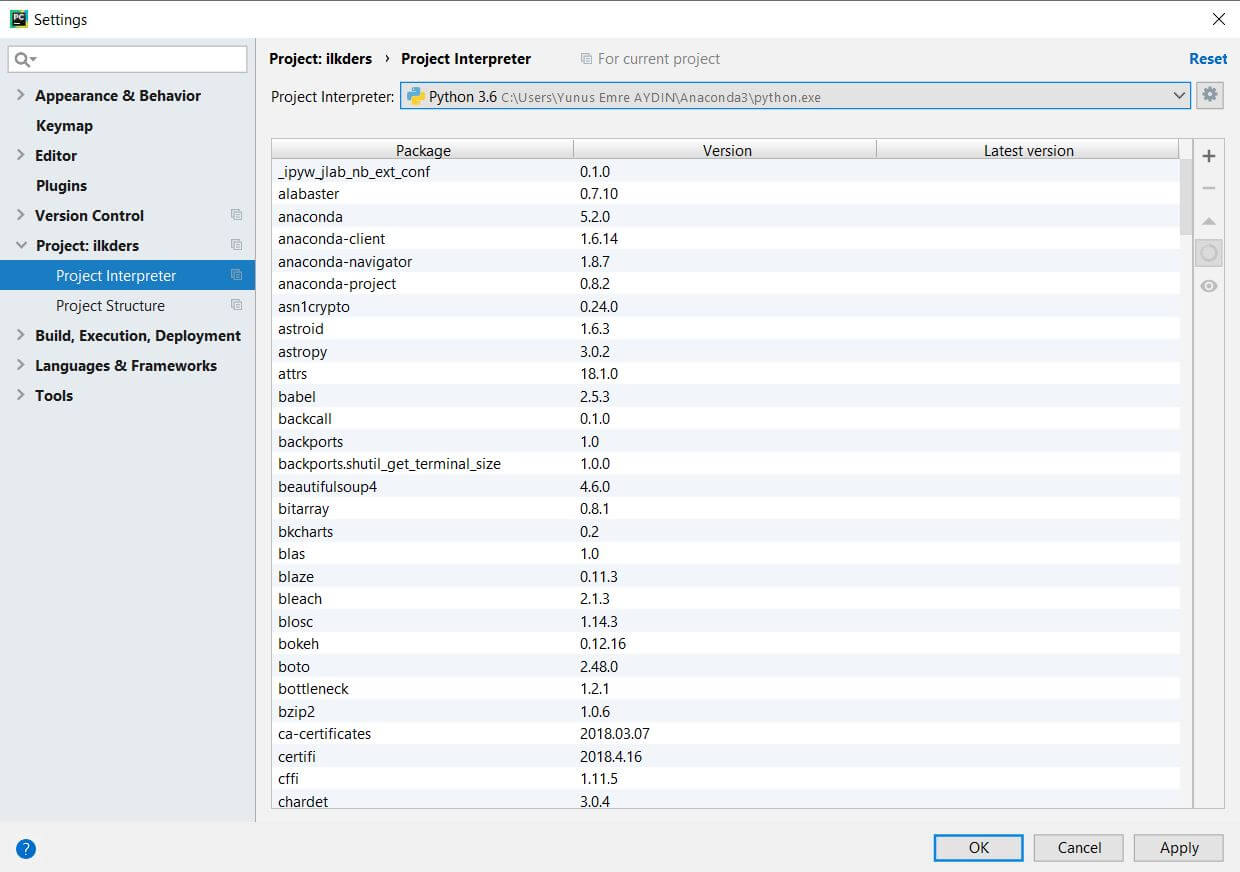This screenshot has width=1240, height=872.
Task: Select the bitarray package
Action: [726, 509]
